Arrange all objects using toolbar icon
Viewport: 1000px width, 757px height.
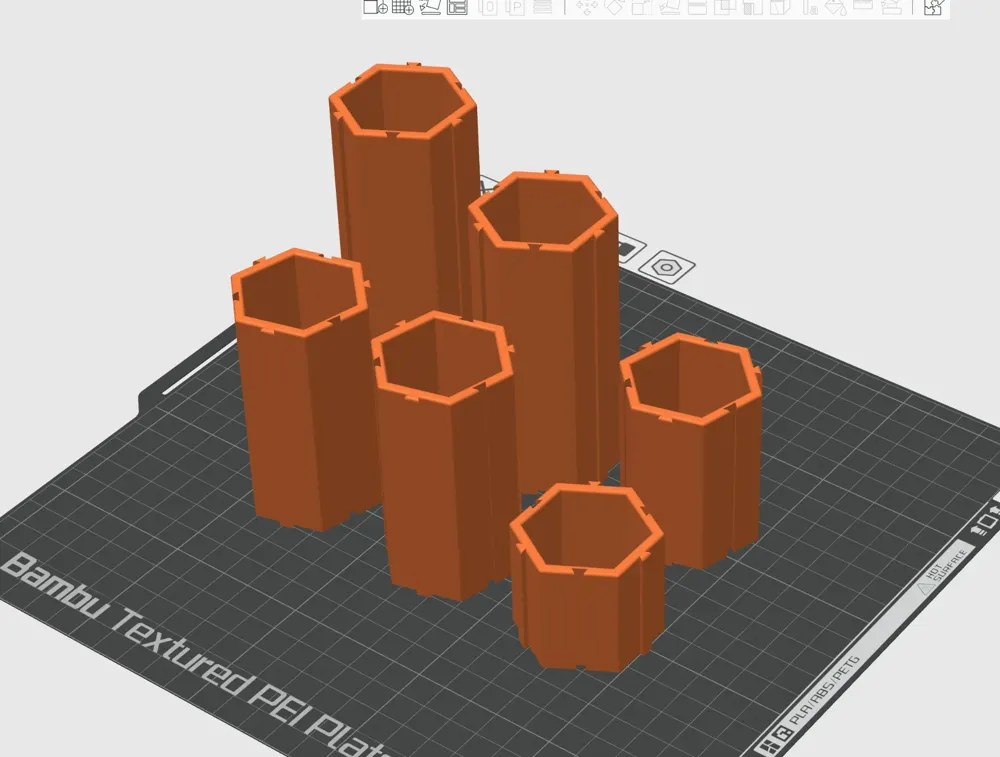(x=457, y=7)
